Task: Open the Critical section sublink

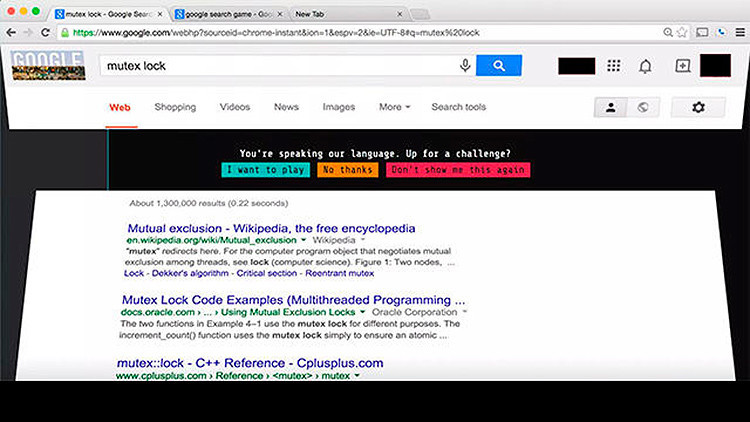Action: [x=266, y=274]
